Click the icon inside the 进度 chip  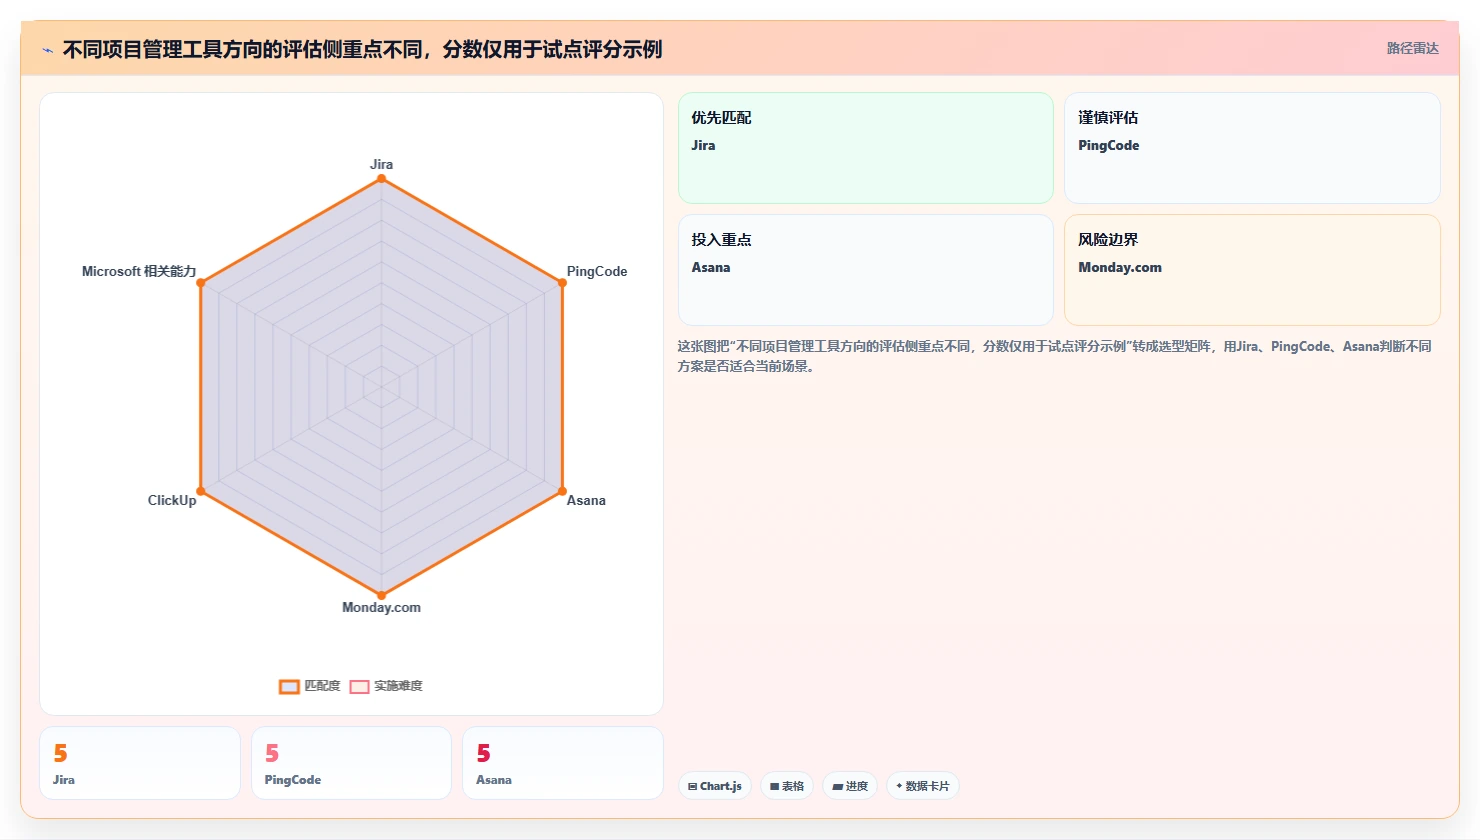837,787
